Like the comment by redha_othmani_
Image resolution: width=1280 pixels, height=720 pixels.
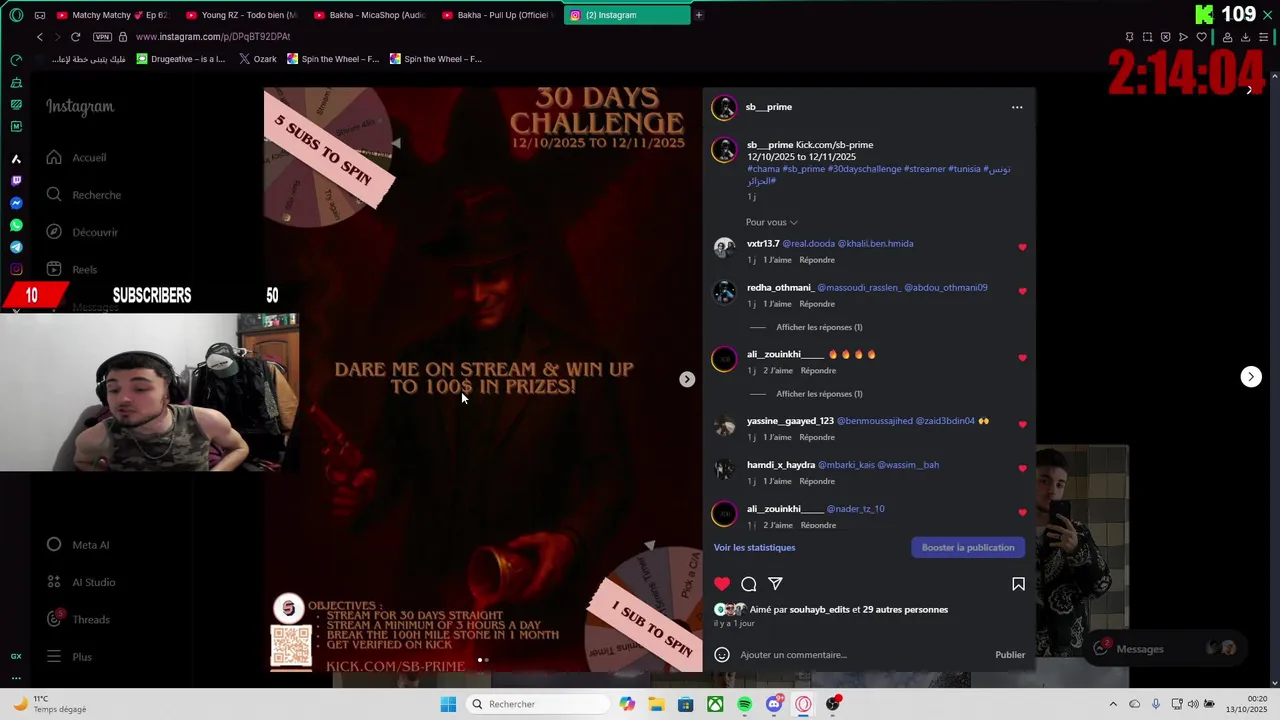pyautogui.click(x=1022, y=291)
